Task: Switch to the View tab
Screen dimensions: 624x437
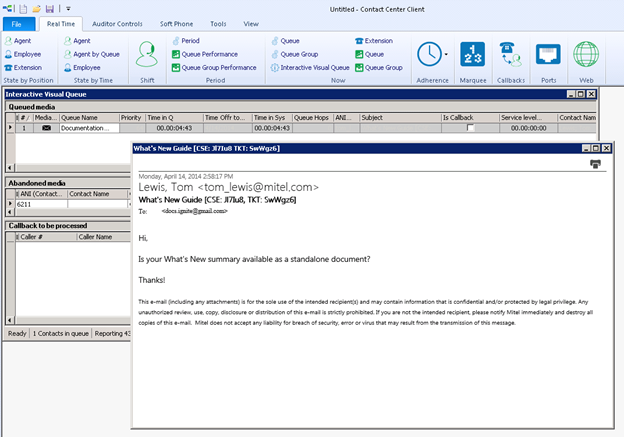Action: click(x=251, y=24)
